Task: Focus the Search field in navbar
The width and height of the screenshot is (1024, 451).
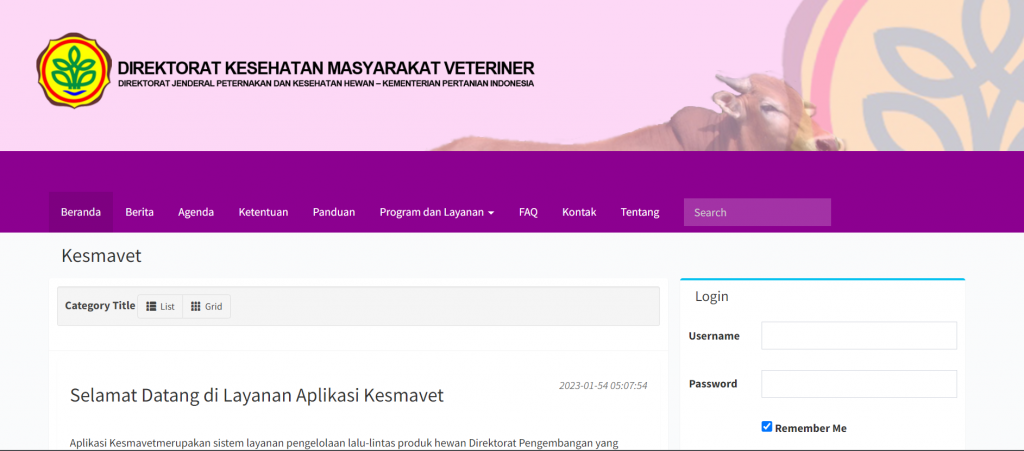Action: [x=757, y=212]
